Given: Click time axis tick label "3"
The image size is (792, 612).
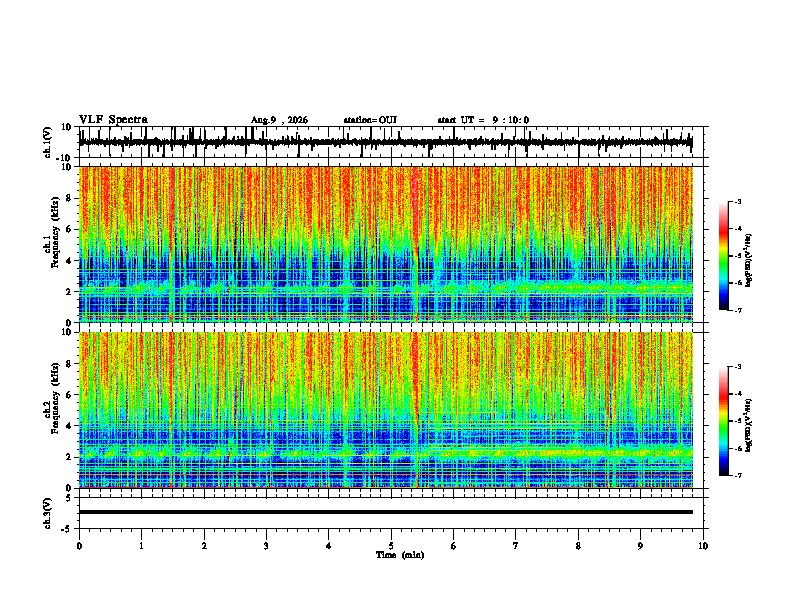Looking at the screenshot, I should point(266,546).
